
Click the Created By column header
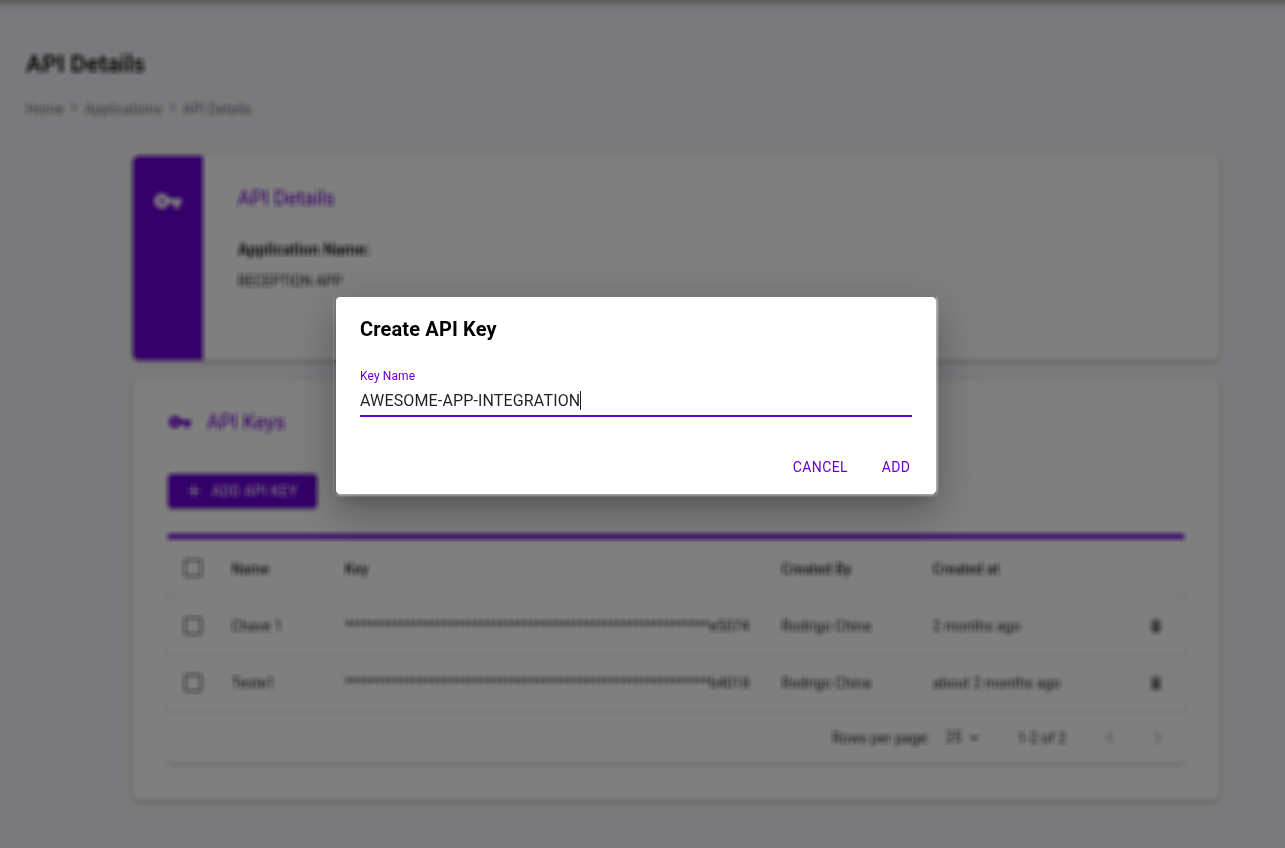[816, 569]
